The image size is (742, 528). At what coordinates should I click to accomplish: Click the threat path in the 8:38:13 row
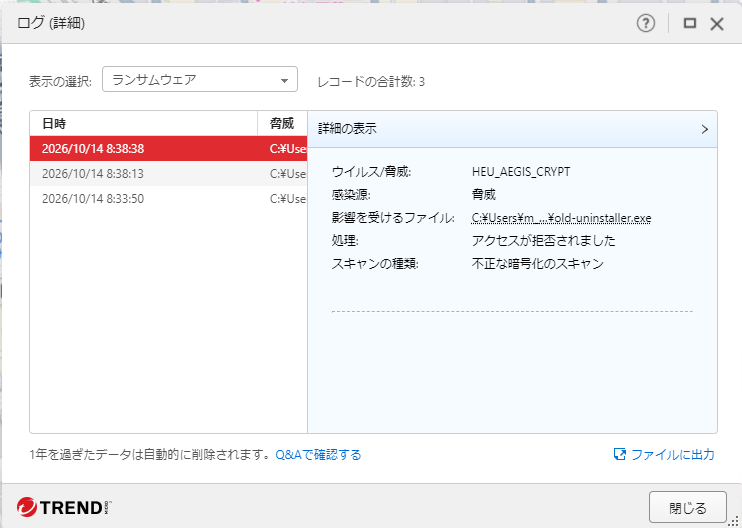click(x=288, y=174)
